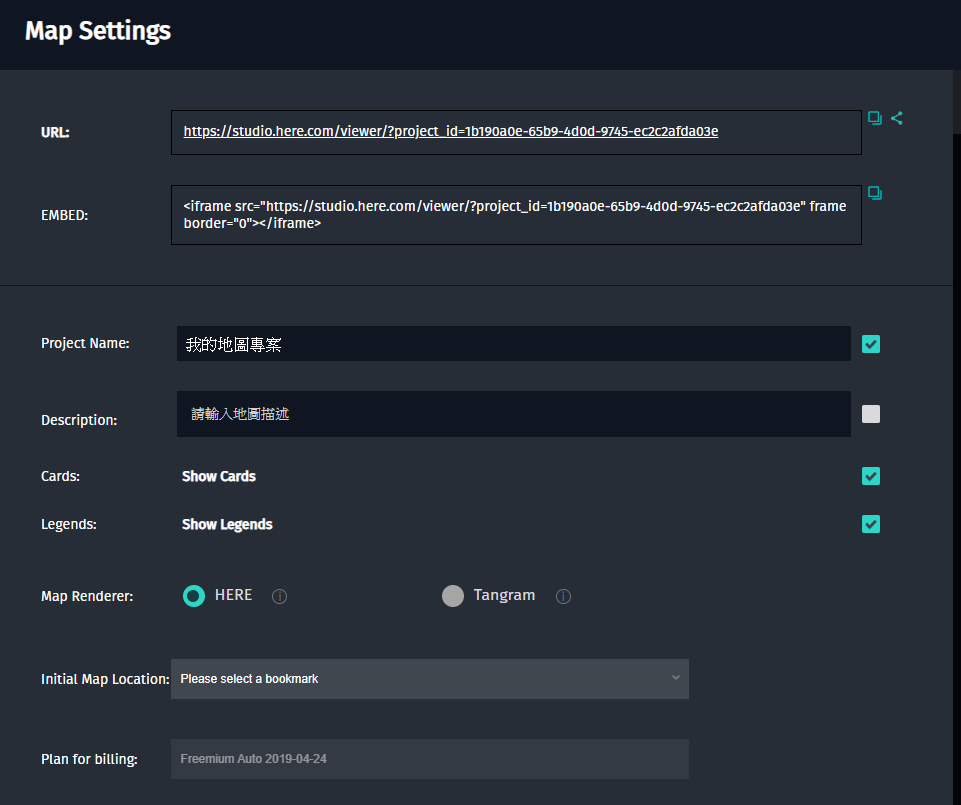The height and width of the screenshot is (805, 961).
Task: Copy the map URL to clipboard
Action: click(x=875, y=118)
